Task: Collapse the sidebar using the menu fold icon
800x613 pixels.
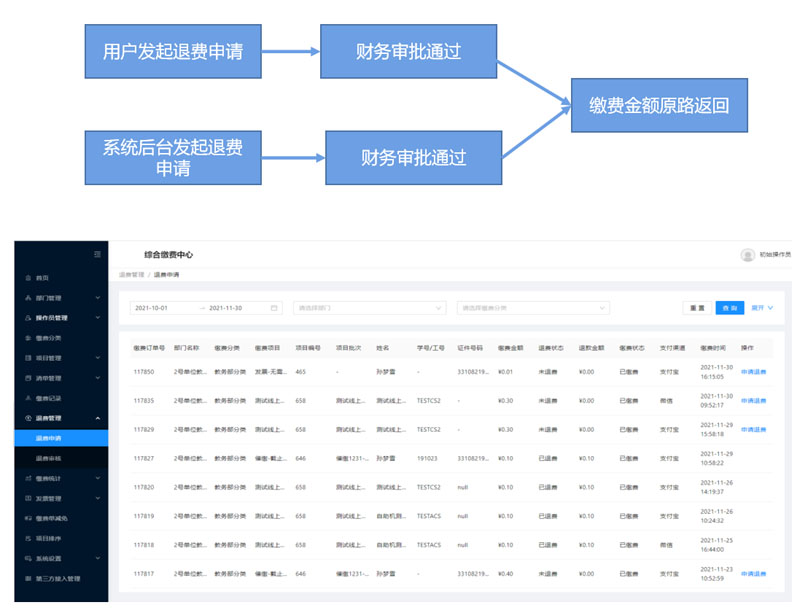Action: click(x=97, y=255)
